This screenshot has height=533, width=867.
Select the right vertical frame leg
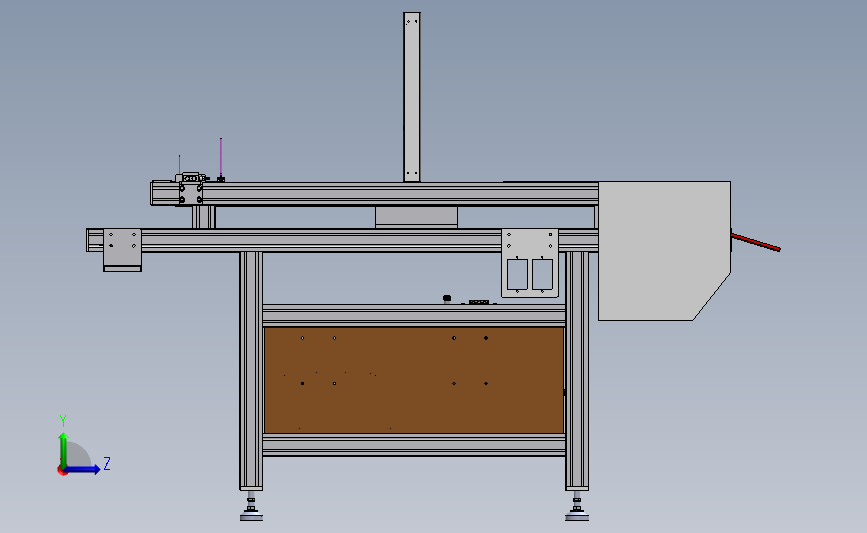[577, 370]
